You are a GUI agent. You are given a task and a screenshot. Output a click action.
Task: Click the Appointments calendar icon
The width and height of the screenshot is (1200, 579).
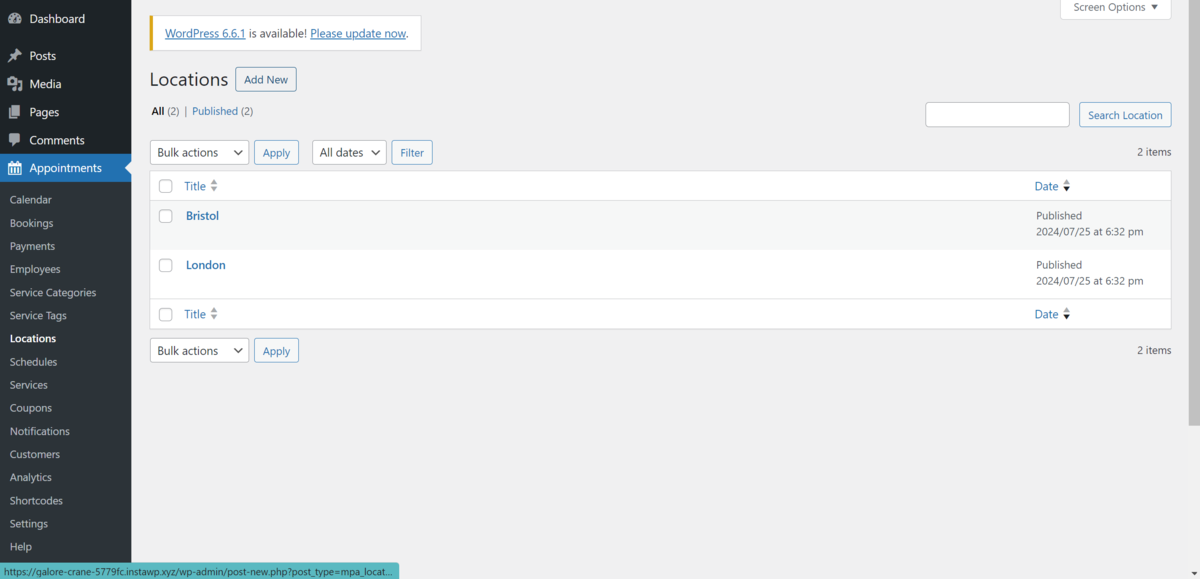(x=15, y=168)
